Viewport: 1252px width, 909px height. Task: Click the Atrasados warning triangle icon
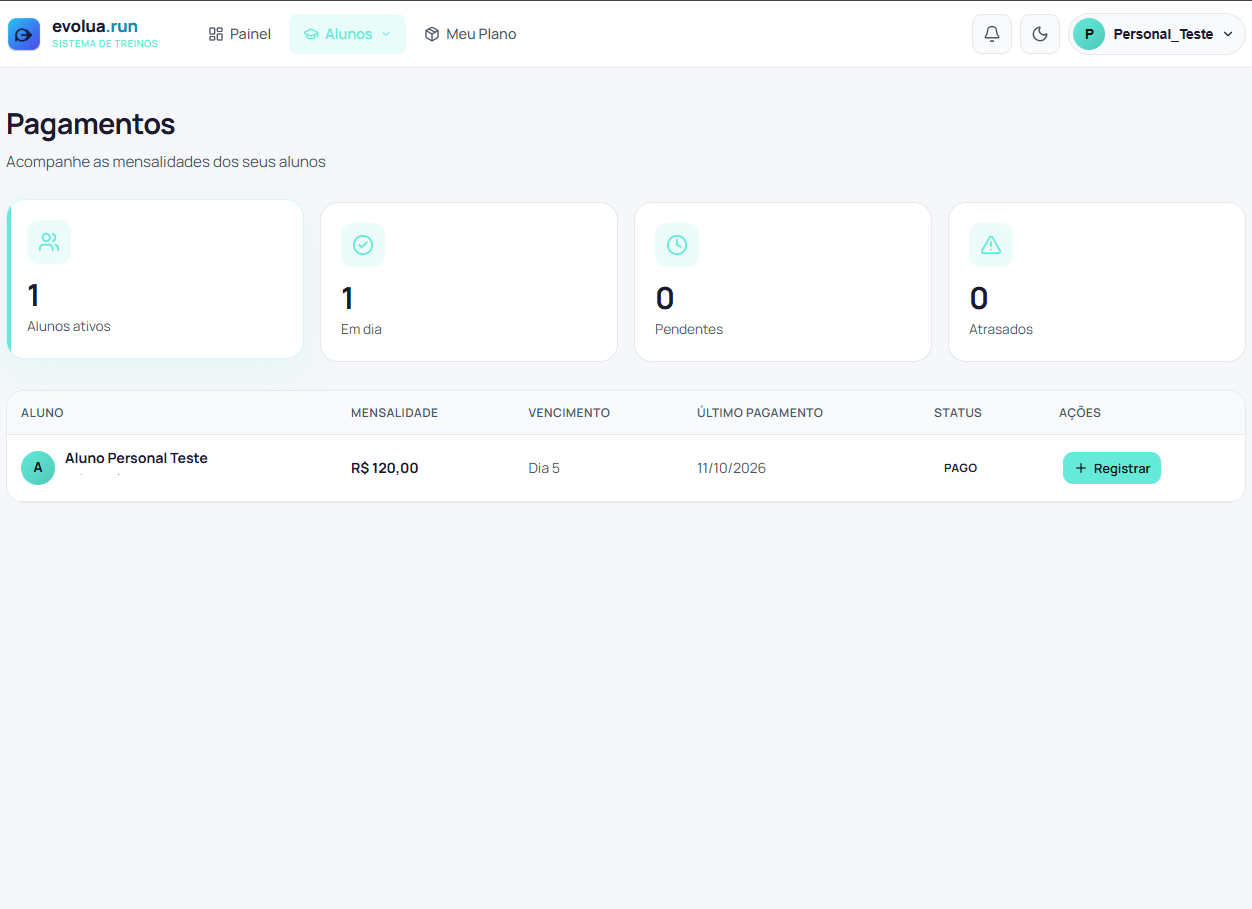pos(991,245)
